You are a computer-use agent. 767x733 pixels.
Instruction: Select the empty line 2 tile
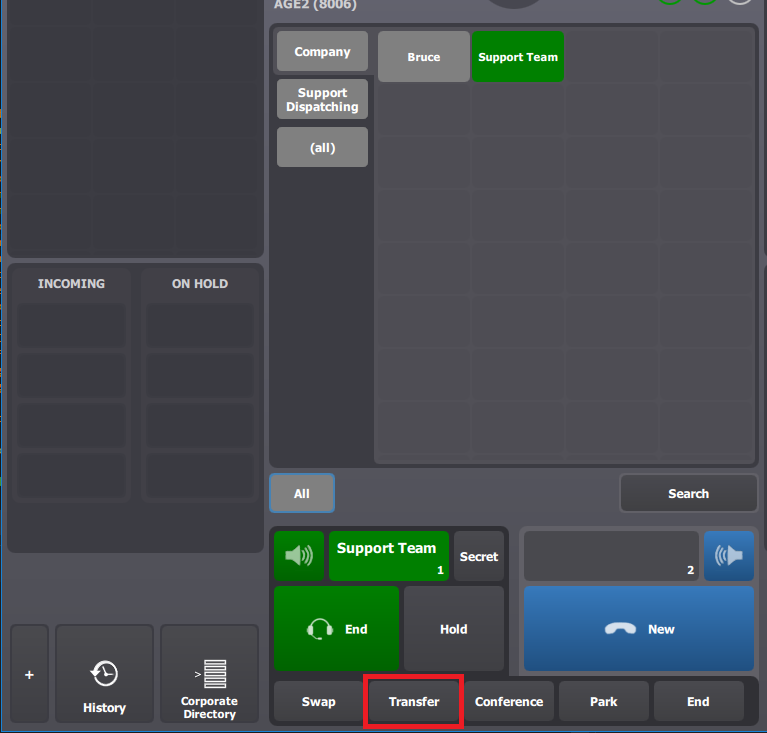611,556
